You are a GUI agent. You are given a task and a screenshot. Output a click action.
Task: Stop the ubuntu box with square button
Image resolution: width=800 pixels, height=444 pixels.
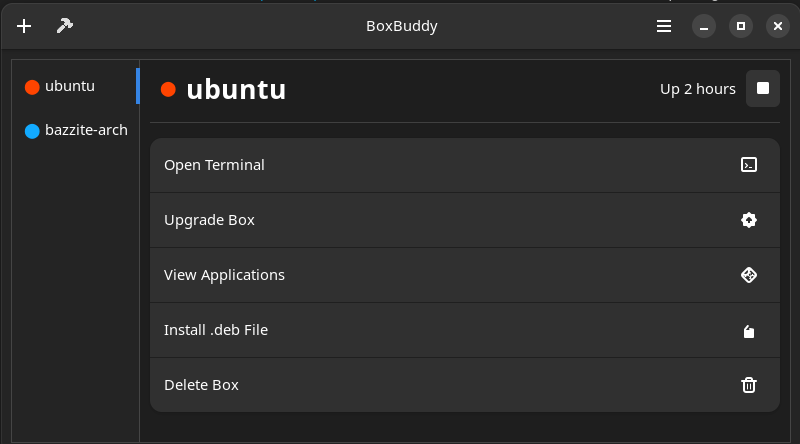[x=763, y=88]
